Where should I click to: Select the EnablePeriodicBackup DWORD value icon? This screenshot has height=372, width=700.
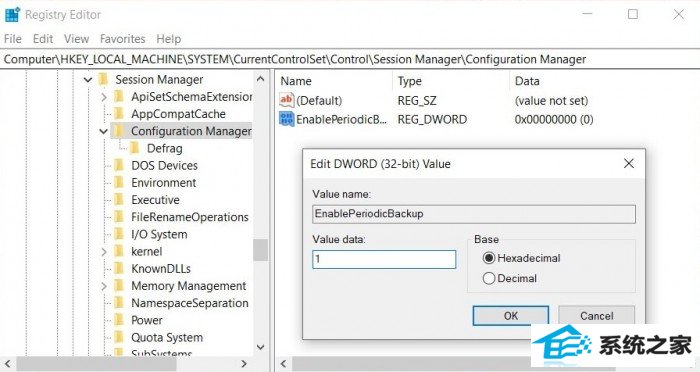point(287,119)
